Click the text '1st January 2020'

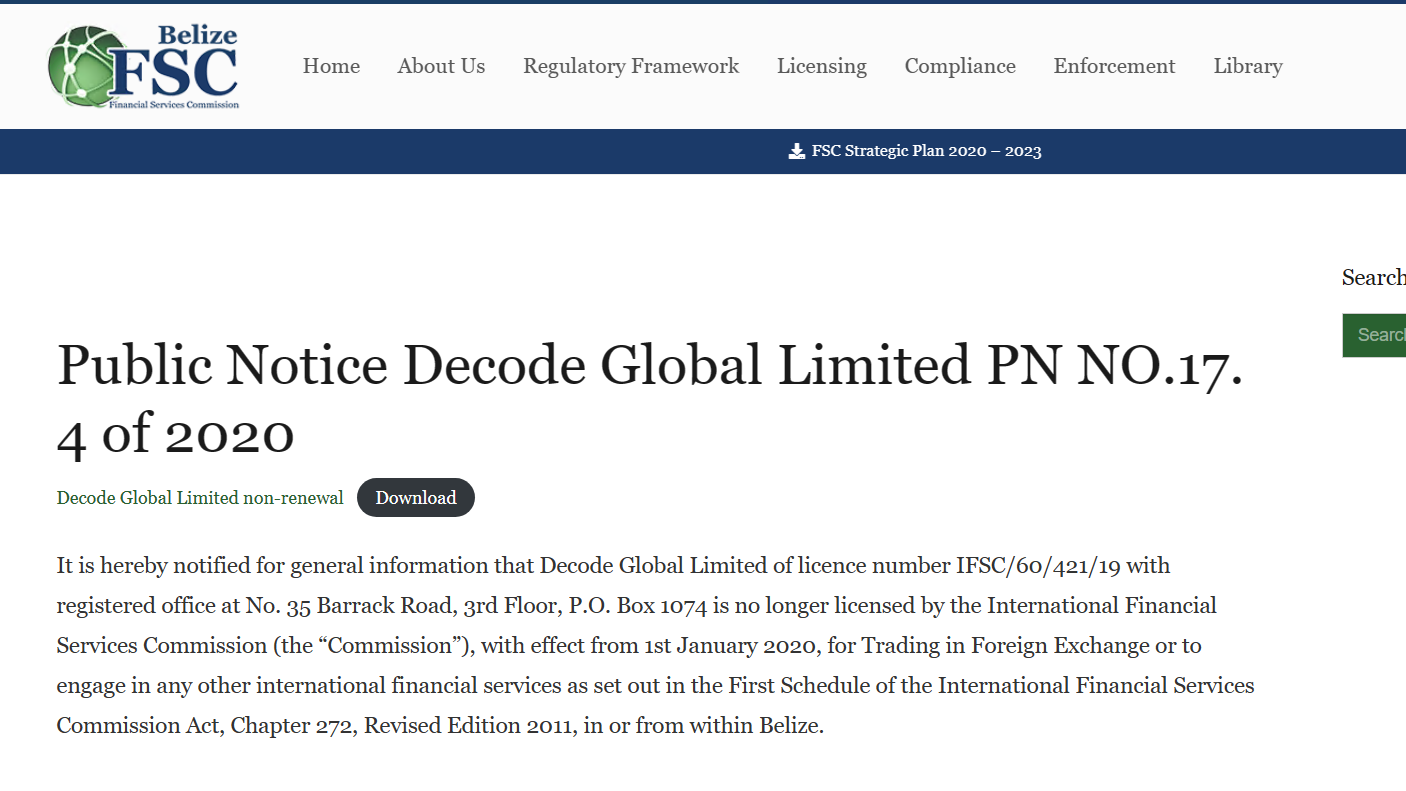[731, 645]
